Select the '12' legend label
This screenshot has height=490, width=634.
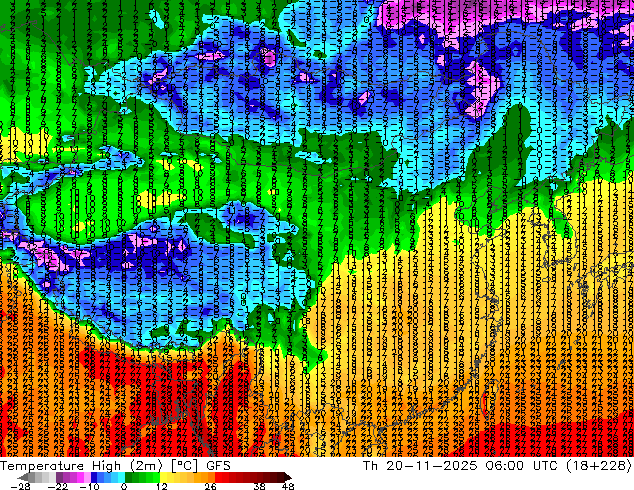(162, 486)
